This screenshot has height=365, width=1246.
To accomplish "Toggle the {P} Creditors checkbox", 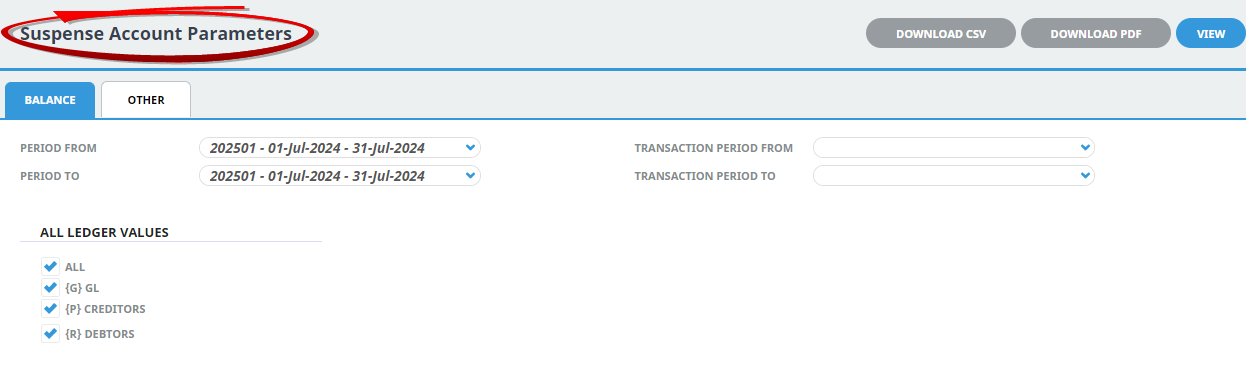I will pos(50,309).
